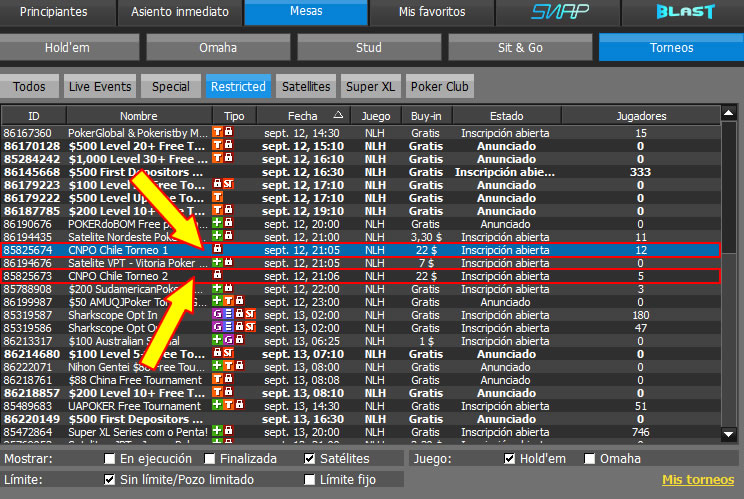Click the lock icon on CNPO Chile Torneo 1

[218, 248]
